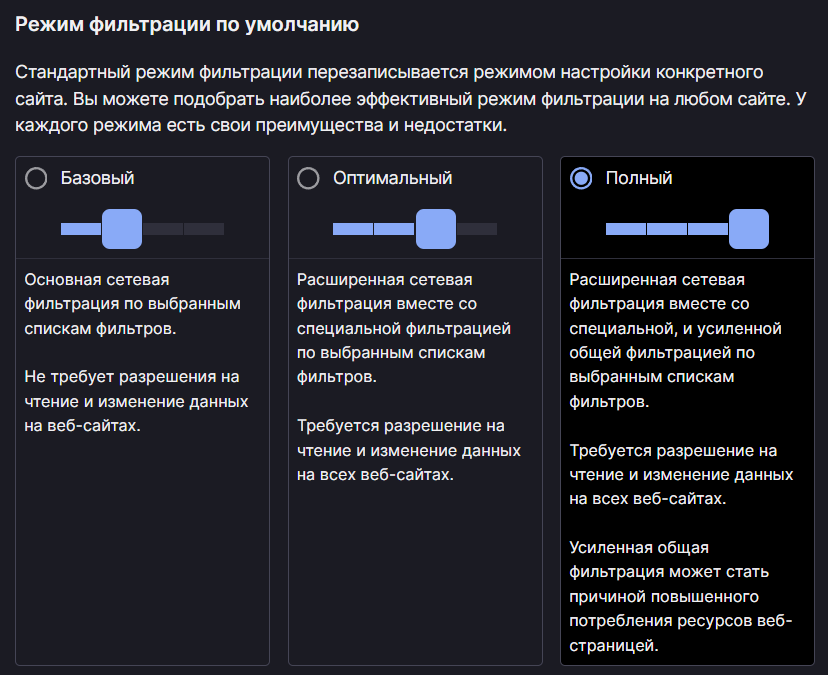Screen dimensions: 828x675
Task: Click the heading Режим фильтрации по умолчанию
Action: pos(187,23)
